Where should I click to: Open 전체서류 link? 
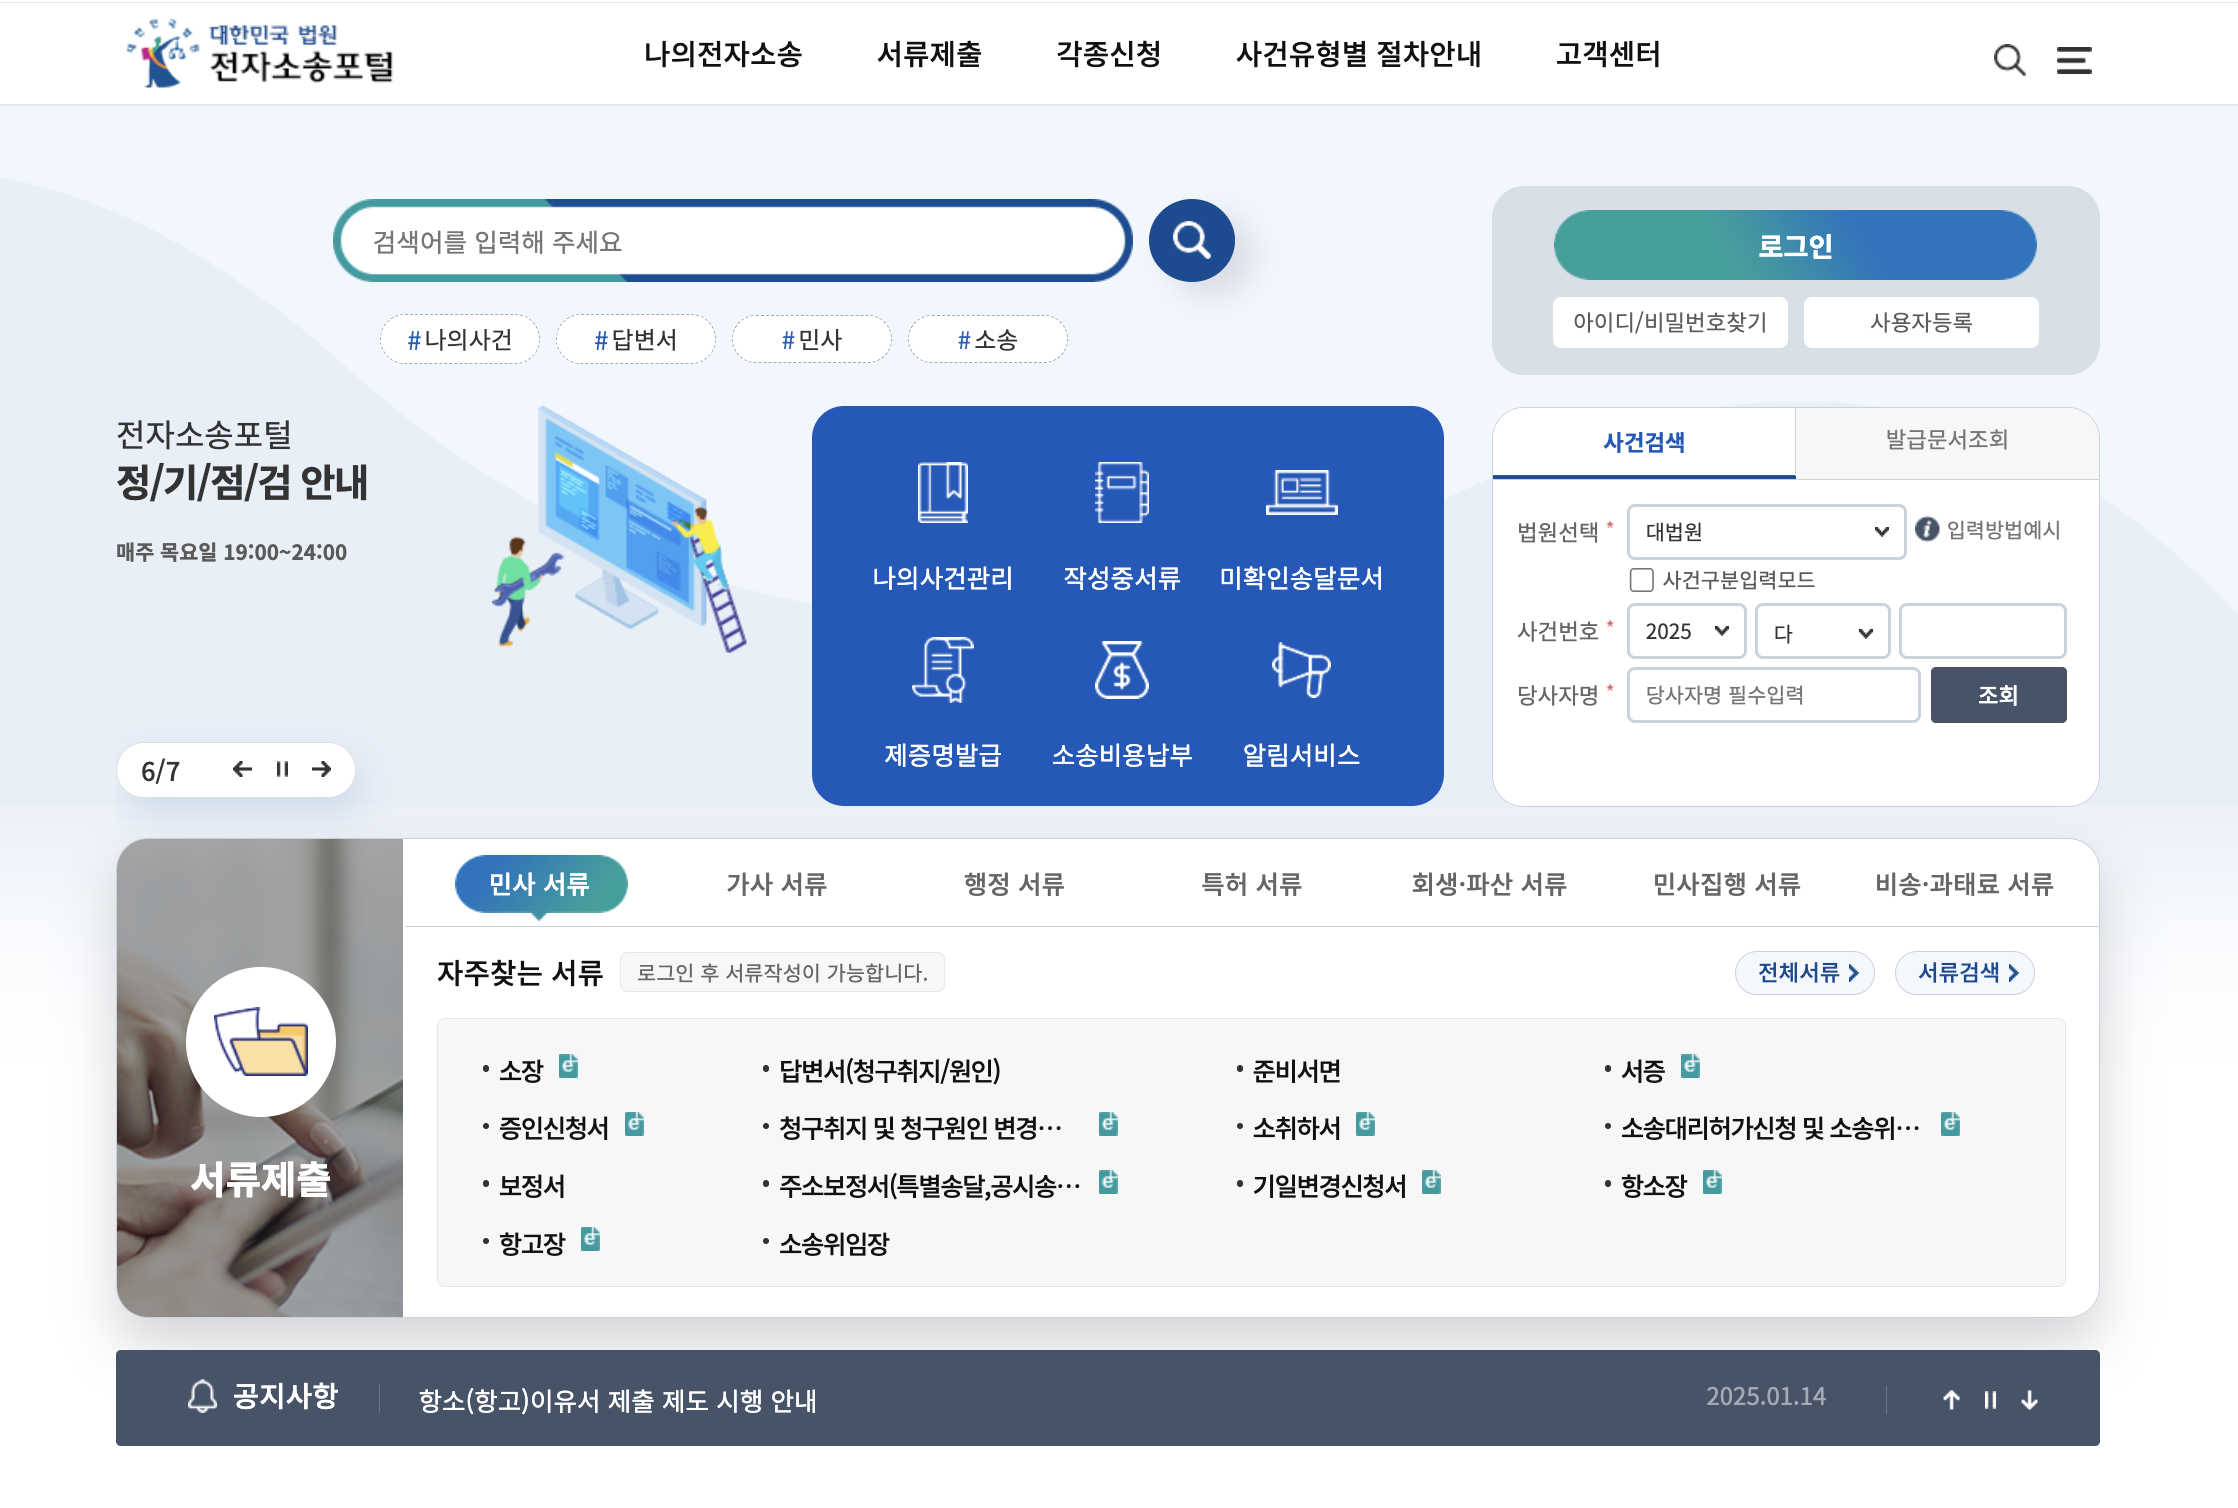1805,972
